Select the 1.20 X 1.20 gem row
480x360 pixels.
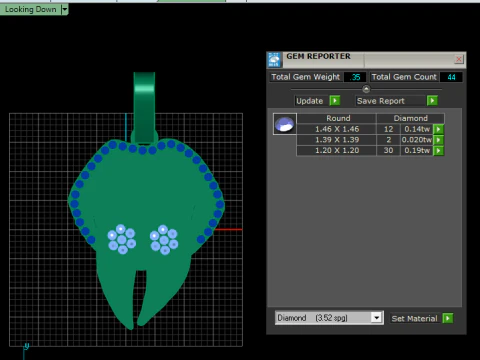(x=370, y=150)
